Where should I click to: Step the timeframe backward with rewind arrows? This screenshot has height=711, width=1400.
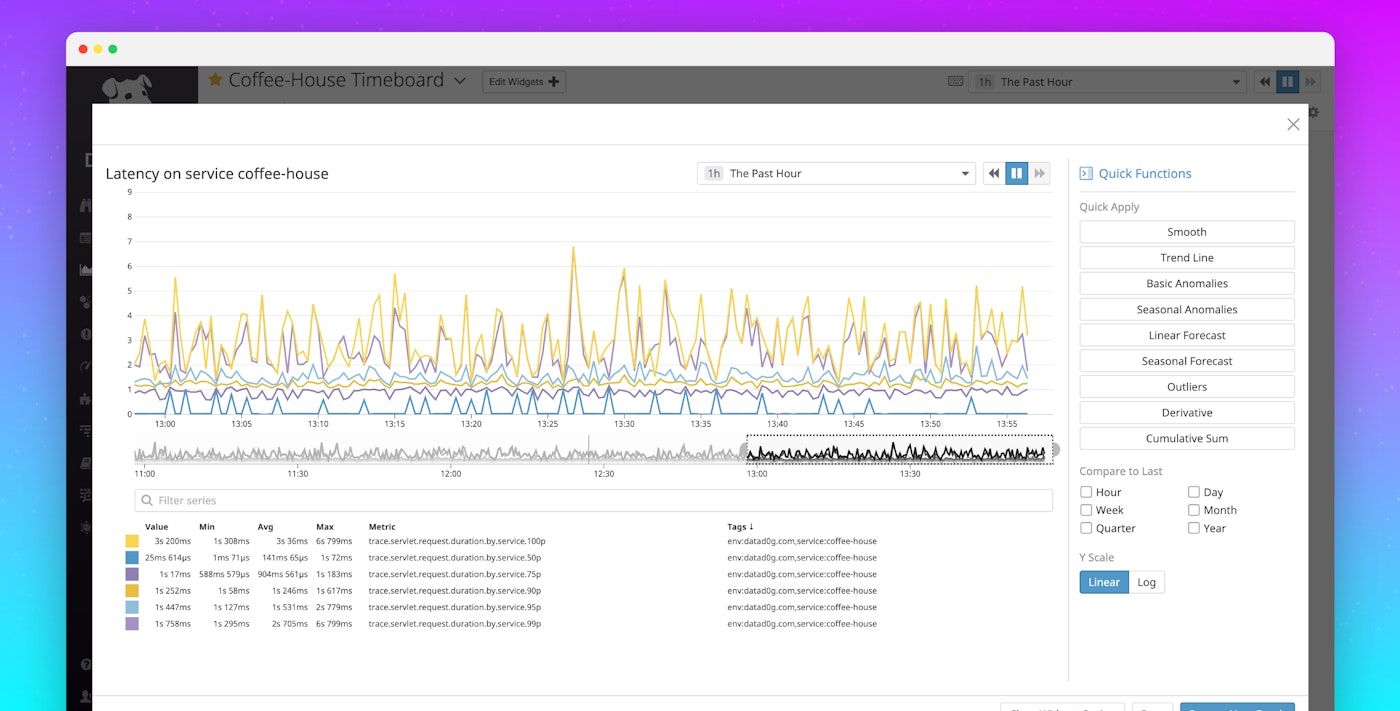pyautogui.click(x=993, y=172)
